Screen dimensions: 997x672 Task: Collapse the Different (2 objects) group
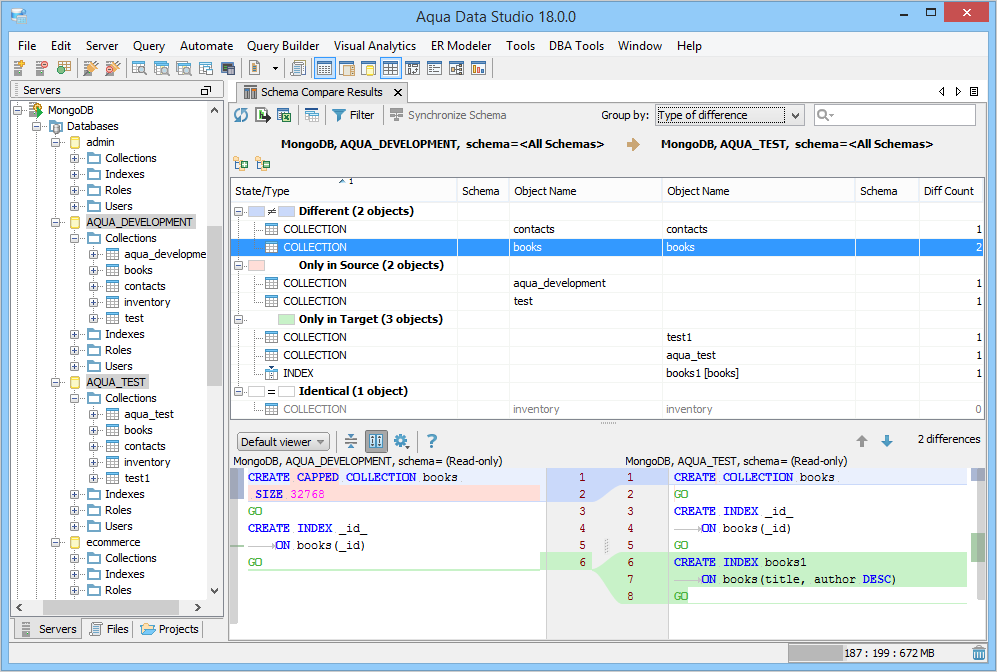point(238,211)
